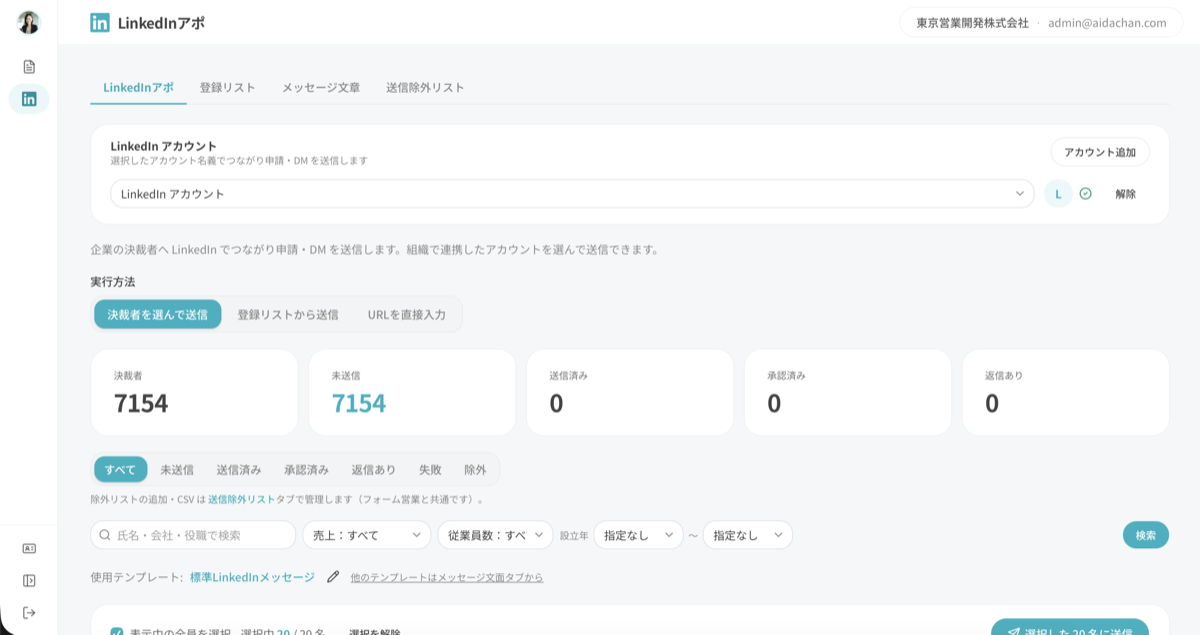Expand the LinkedIn アカウント dropdown
Screen dimensions: 1200x635
coord(572,194)
